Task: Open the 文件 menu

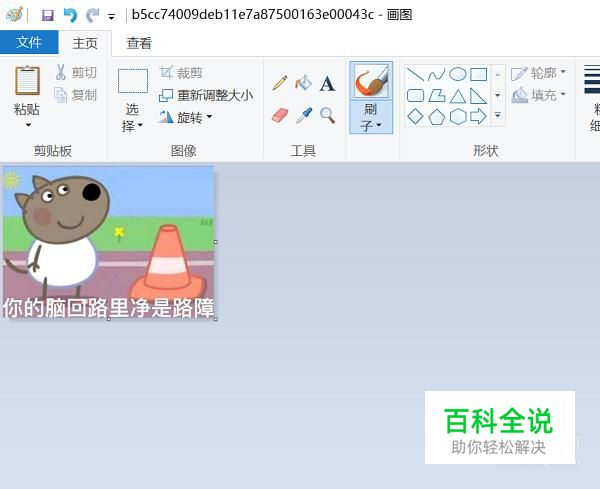Action: tap(29, 42)
